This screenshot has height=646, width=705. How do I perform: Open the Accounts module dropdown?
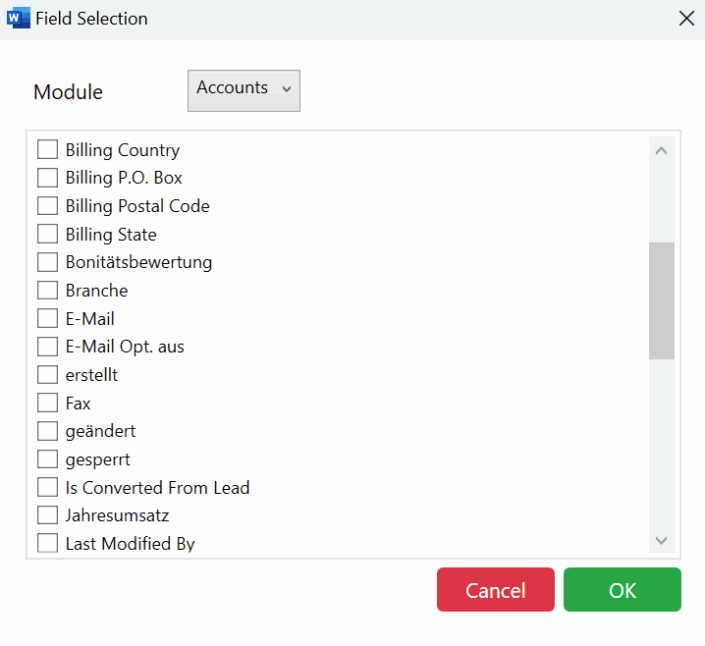coord(244,90)
